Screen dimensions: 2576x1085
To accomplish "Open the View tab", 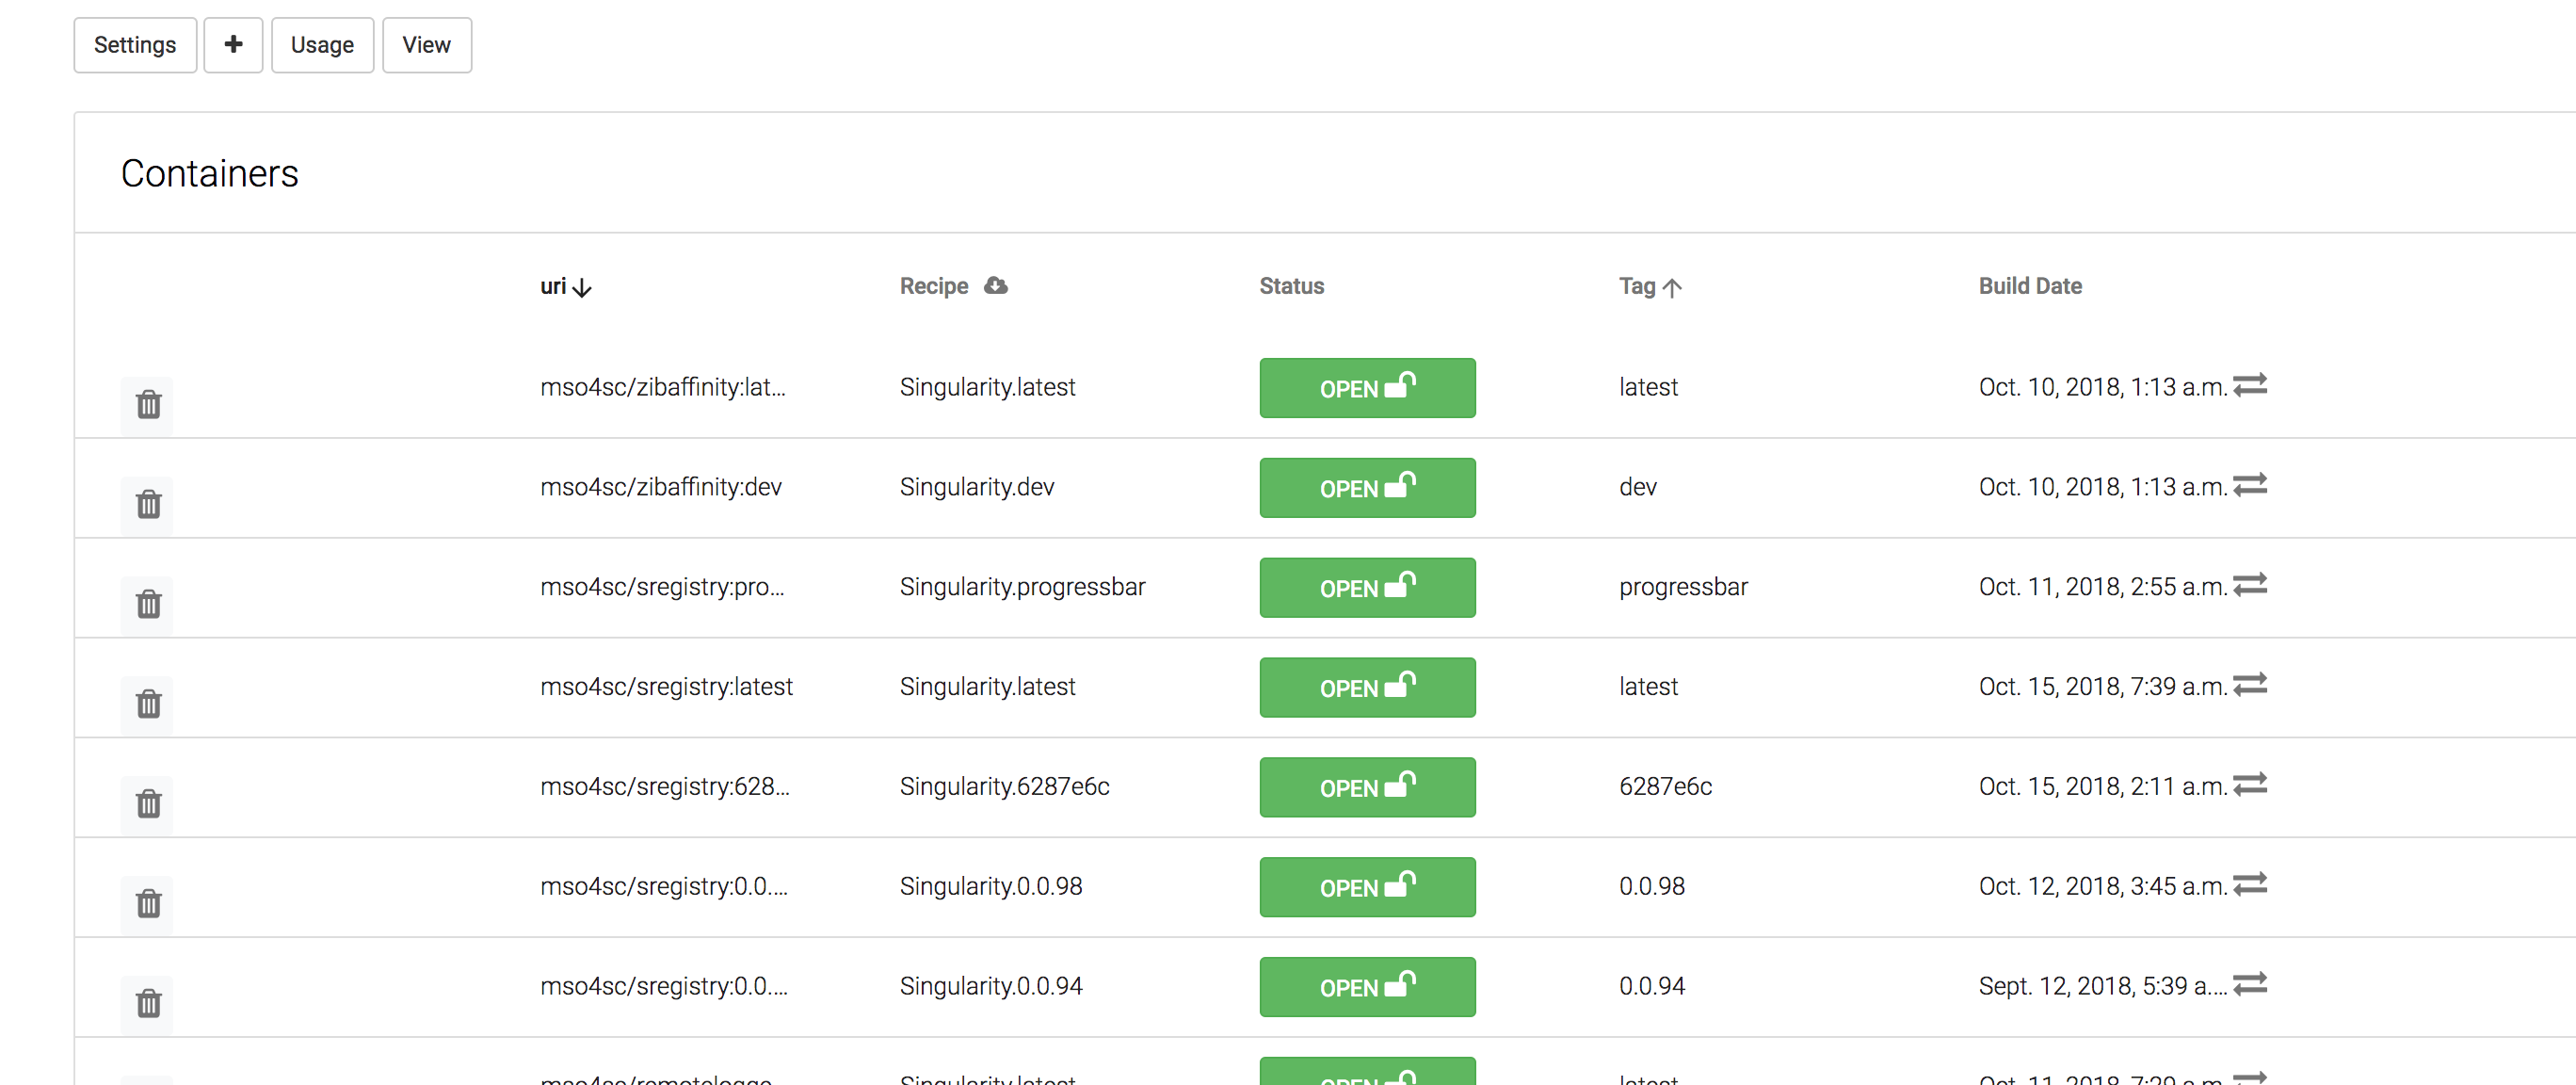I will point(426,45).
